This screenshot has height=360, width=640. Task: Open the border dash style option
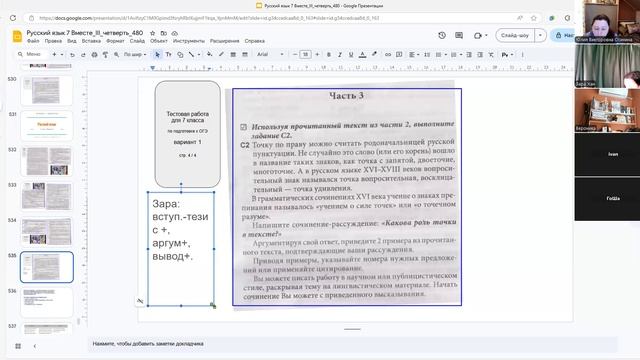[245, 55]
